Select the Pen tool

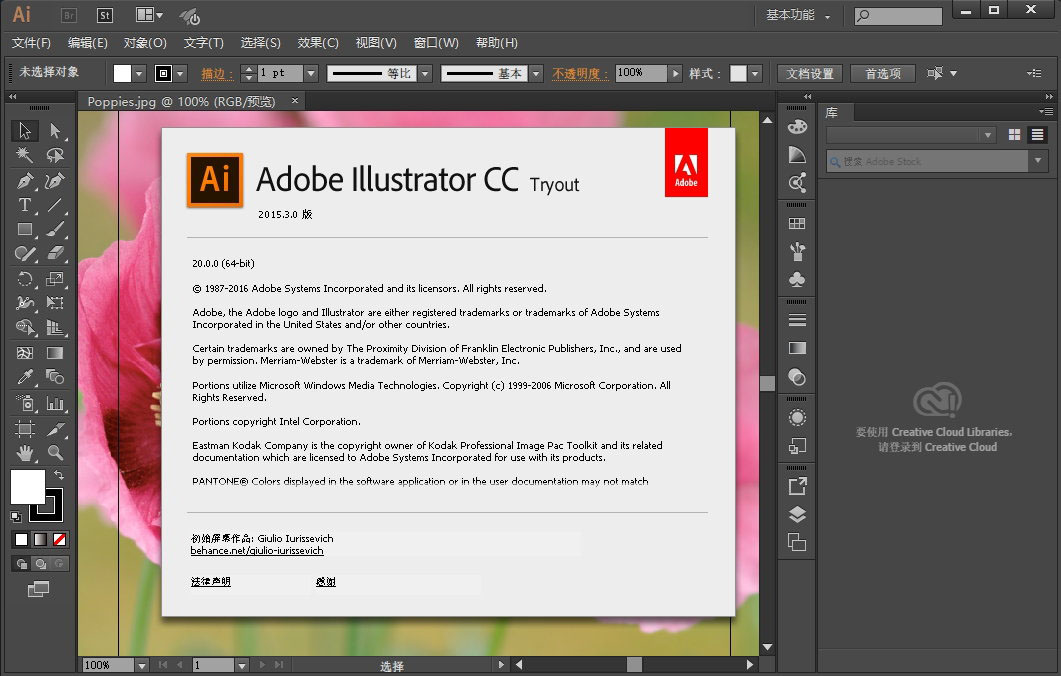pyautogui.click(x=24, y=181)
